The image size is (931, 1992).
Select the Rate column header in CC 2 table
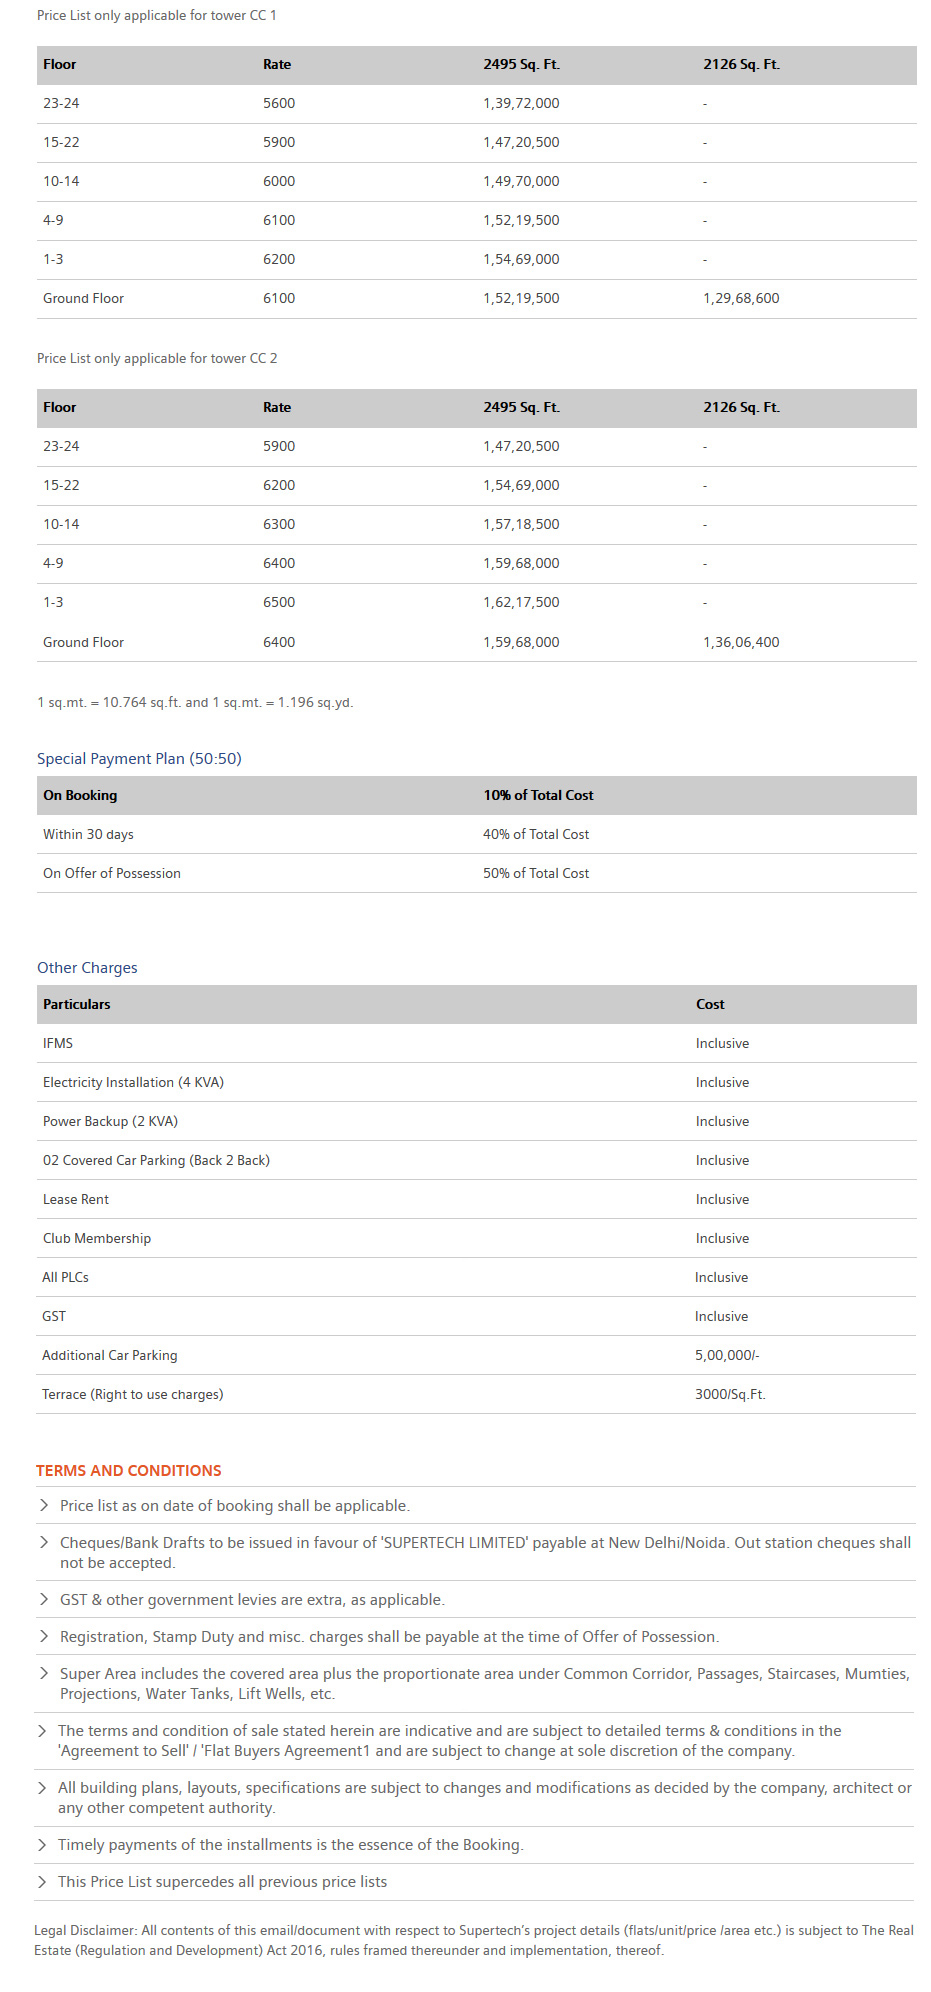click(x=277, y=407)
